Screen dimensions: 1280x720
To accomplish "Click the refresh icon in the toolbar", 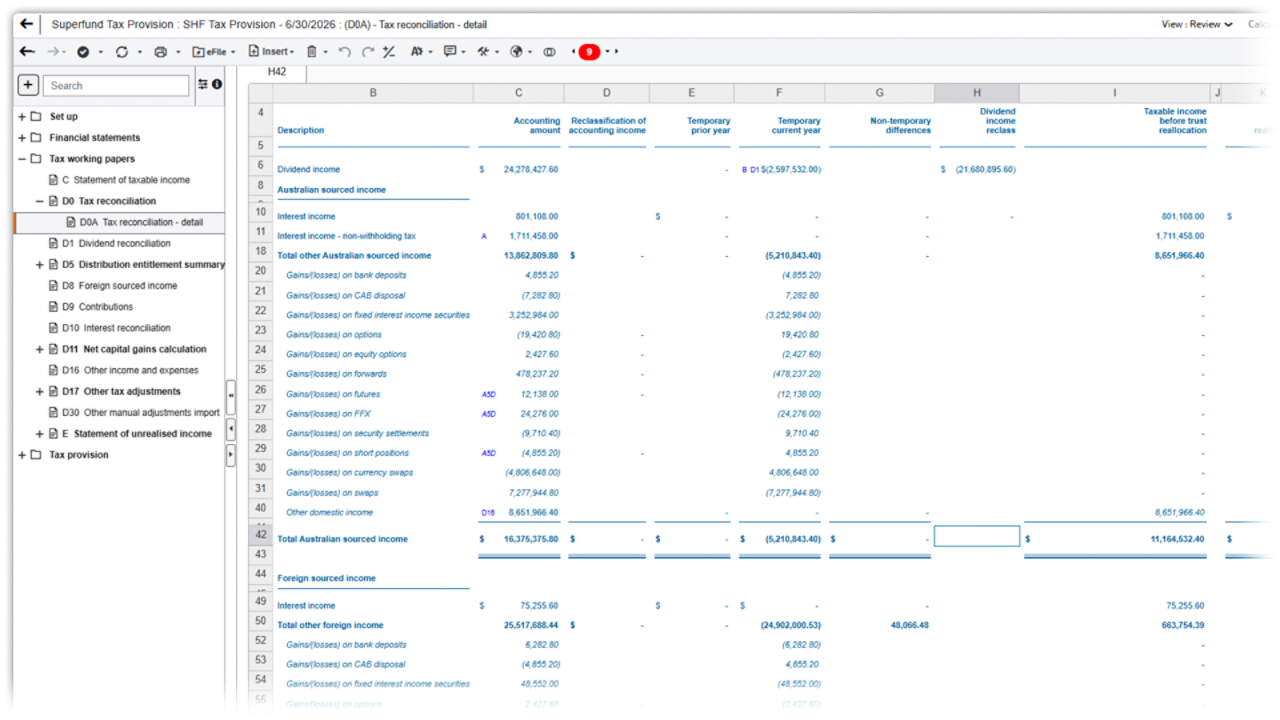I will coord(121,52).
